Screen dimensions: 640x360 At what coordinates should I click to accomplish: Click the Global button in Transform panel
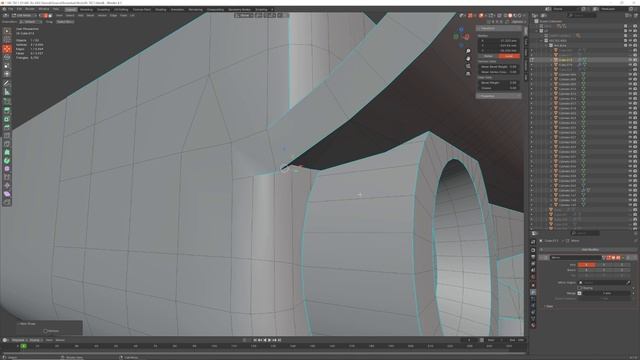488,56
